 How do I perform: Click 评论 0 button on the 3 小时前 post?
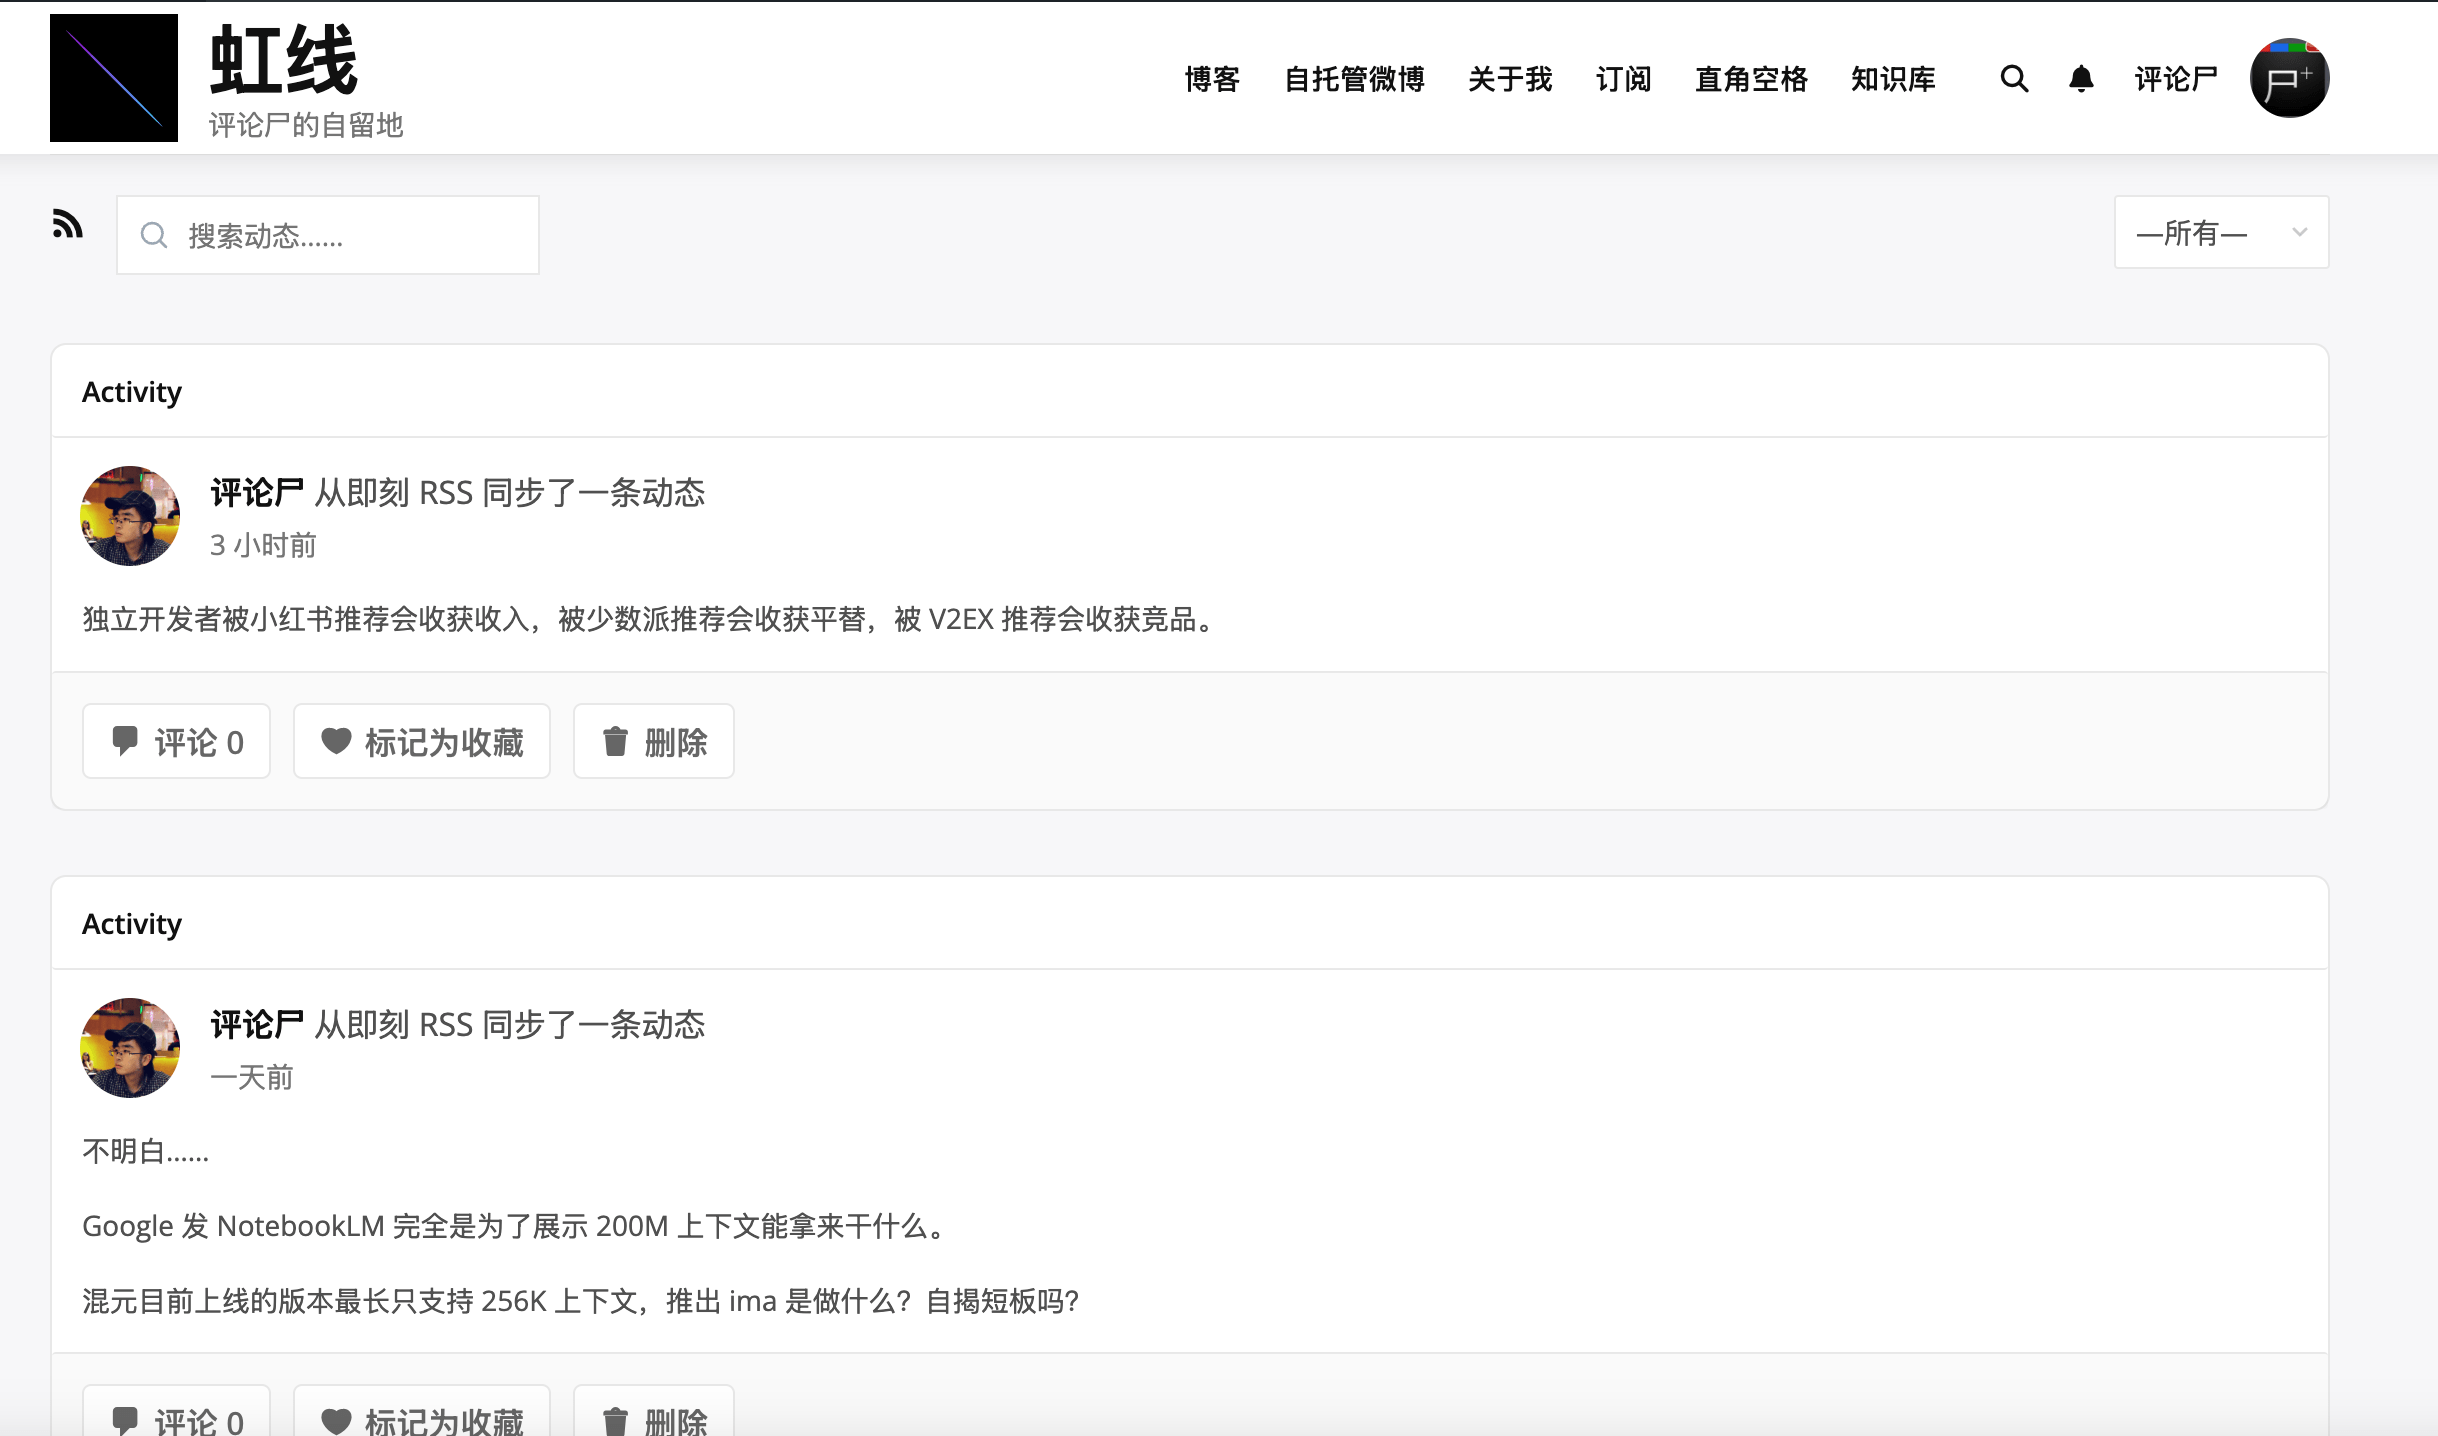(x=176, y=741)
